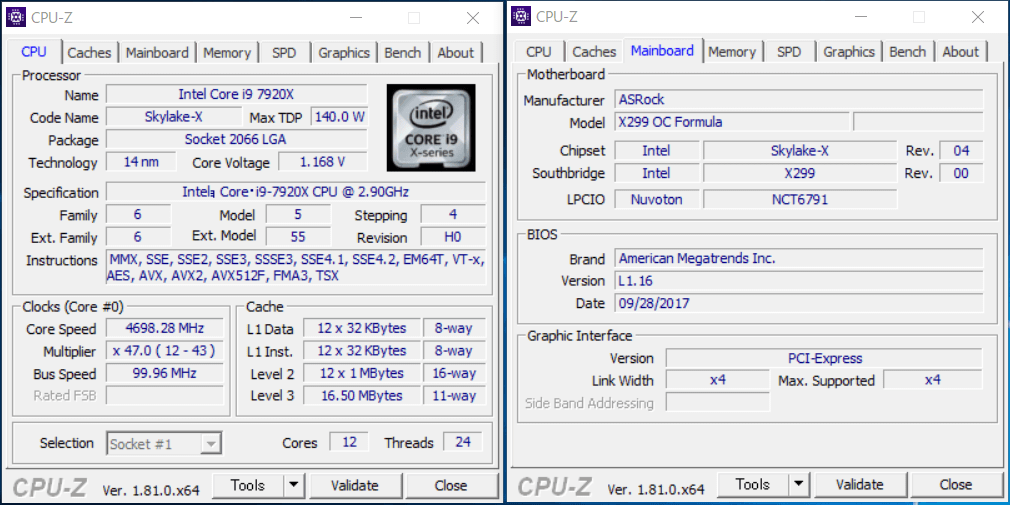Click Close button in right window
Screen dimensions: 1010x505
(x=956, y=484)
